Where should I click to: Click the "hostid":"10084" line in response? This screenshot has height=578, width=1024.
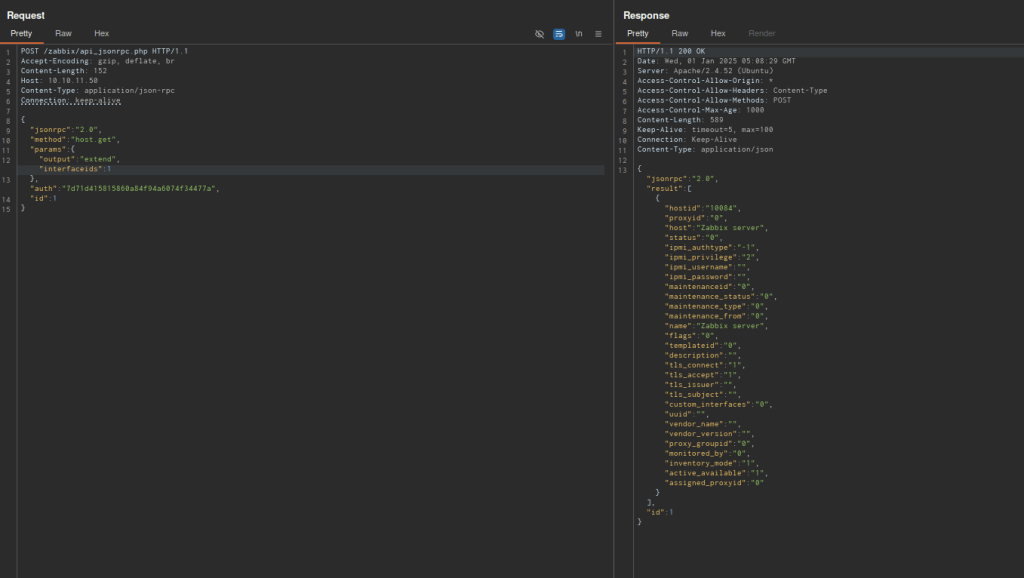pyautogui.click(x=702, y=208)
